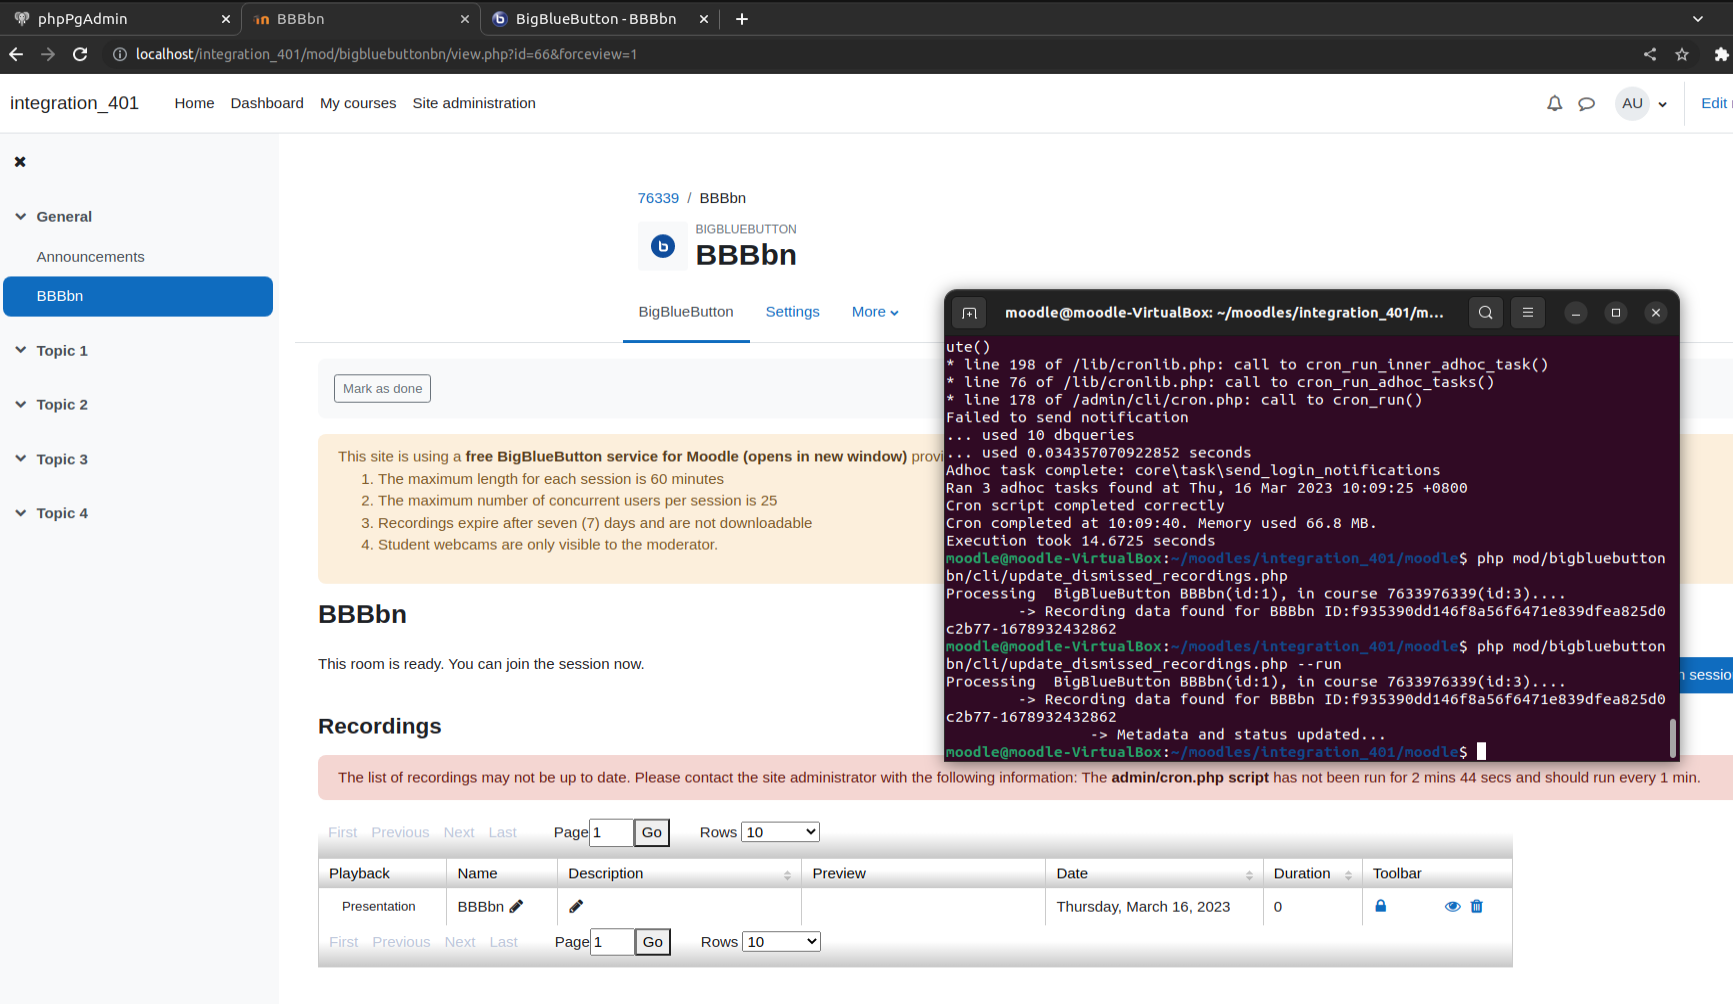Expand Topic 1 in course index

click(21, 350)
